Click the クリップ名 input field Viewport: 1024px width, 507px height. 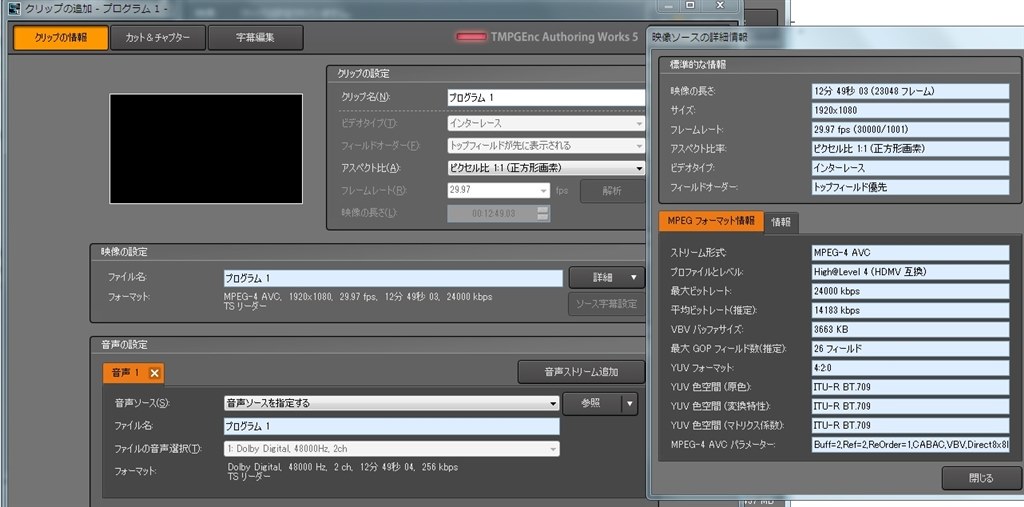[x=547, y=97]
